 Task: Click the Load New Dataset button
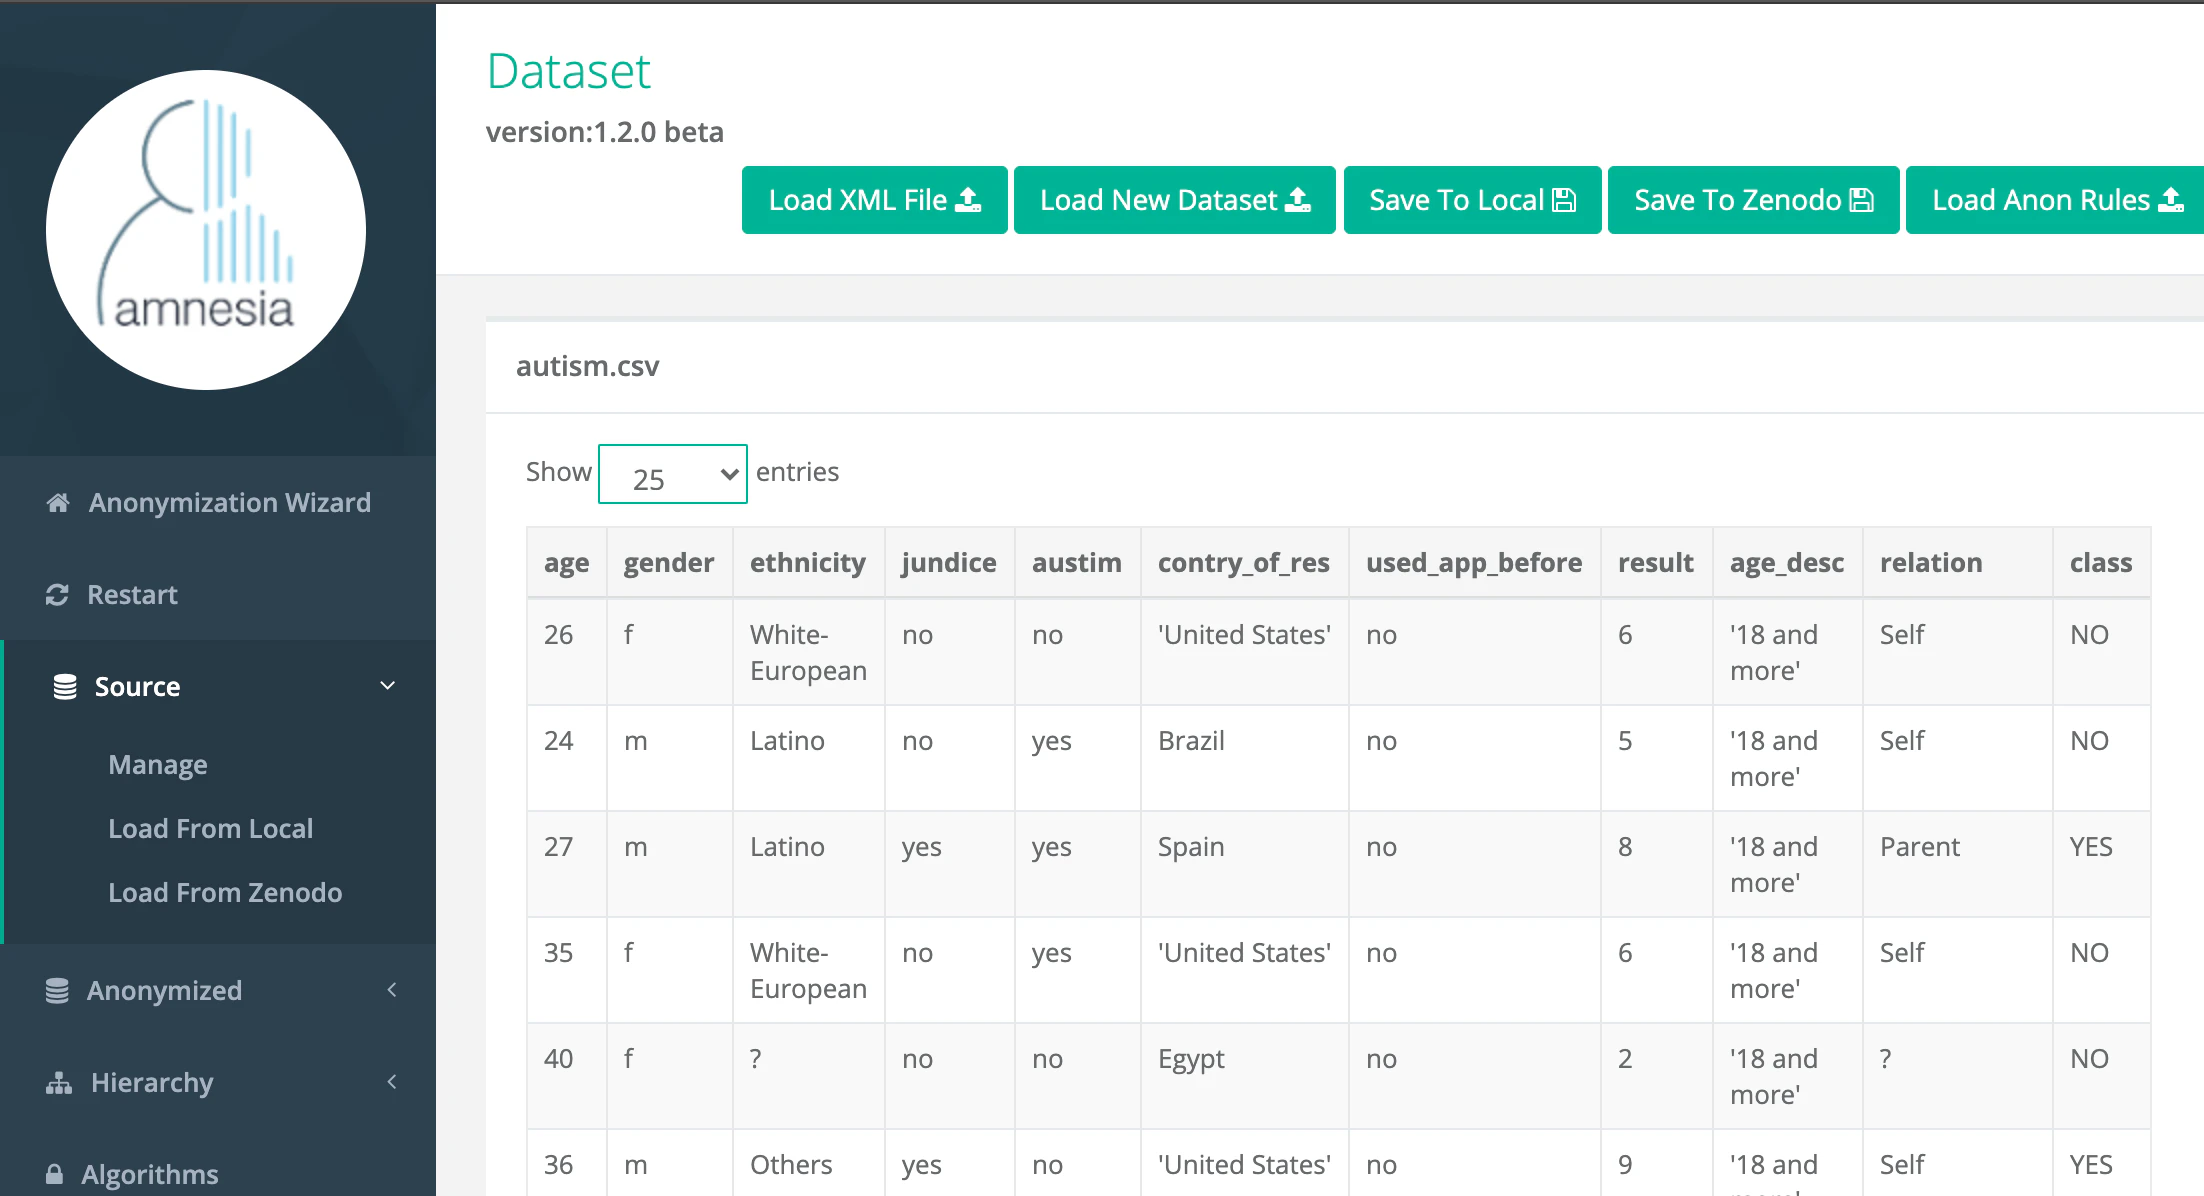[1174, 199]
